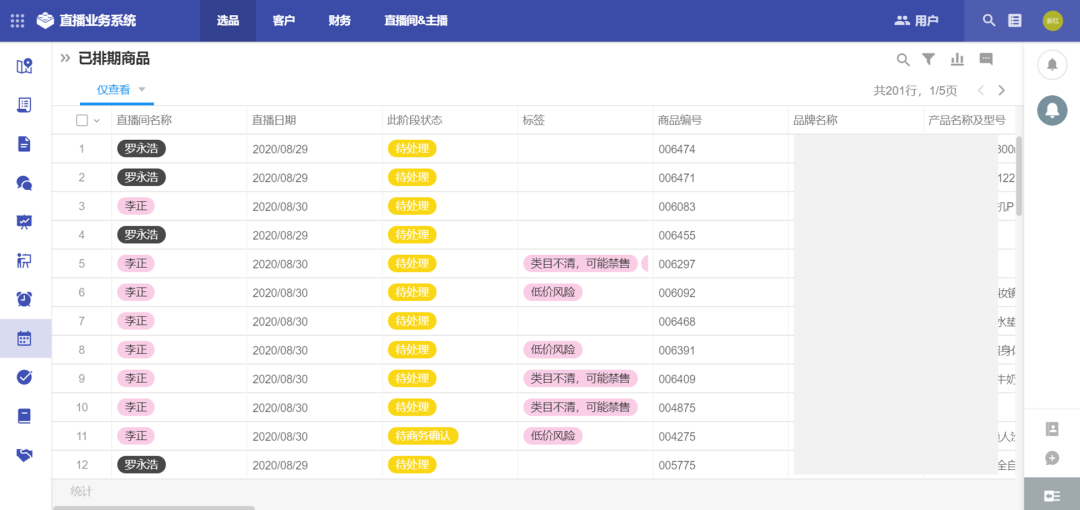Screen dimensions: 1080x510
Task: Expand the 仅查看 view dropdown arrow
Action: coord(142,89)
